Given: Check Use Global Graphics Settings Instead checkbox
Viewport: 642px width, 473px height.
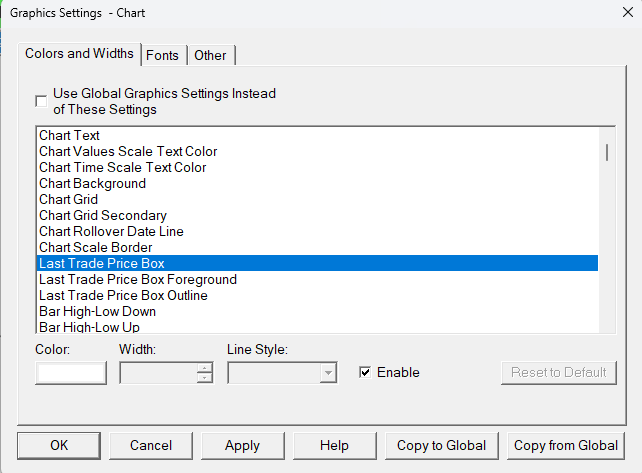Looking at the screenshot, I should (x=41, y=101).
